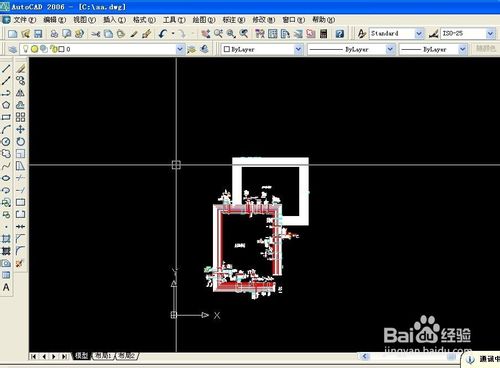Select the Rectangle draw tool

pos(6,117)
